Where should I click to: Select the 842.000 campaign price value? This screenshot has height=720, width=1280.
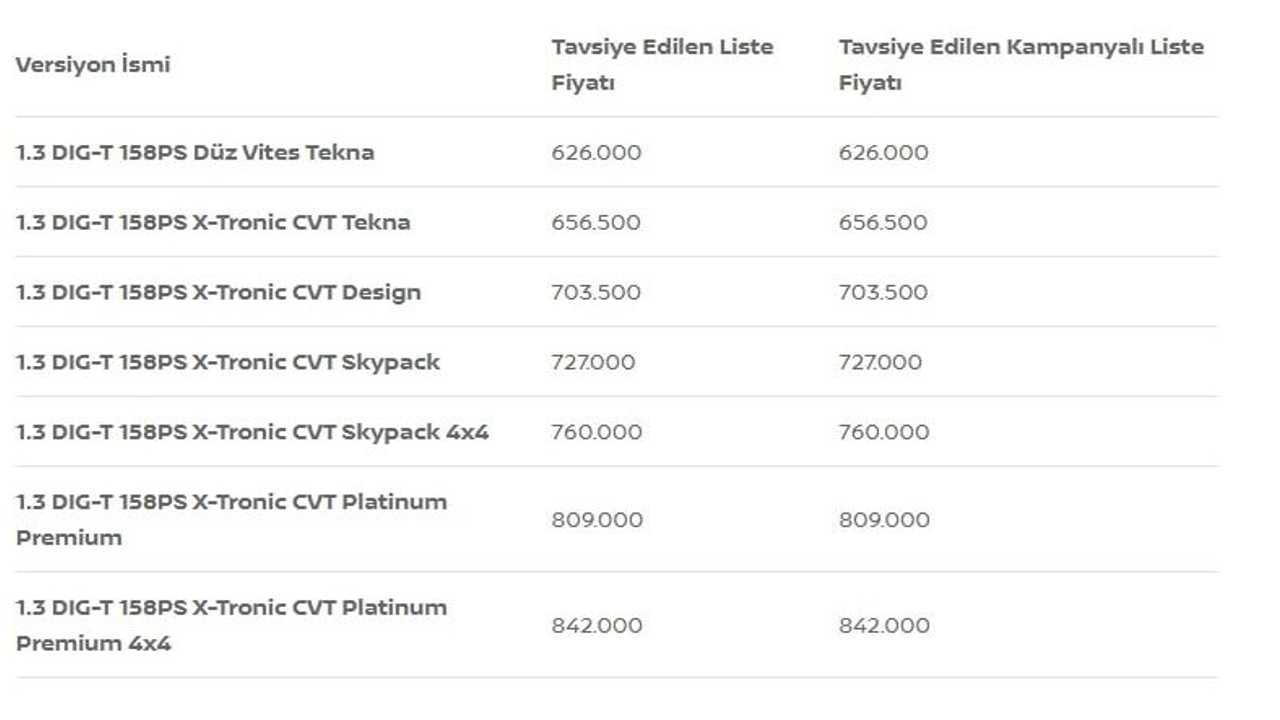pos(884,625)
